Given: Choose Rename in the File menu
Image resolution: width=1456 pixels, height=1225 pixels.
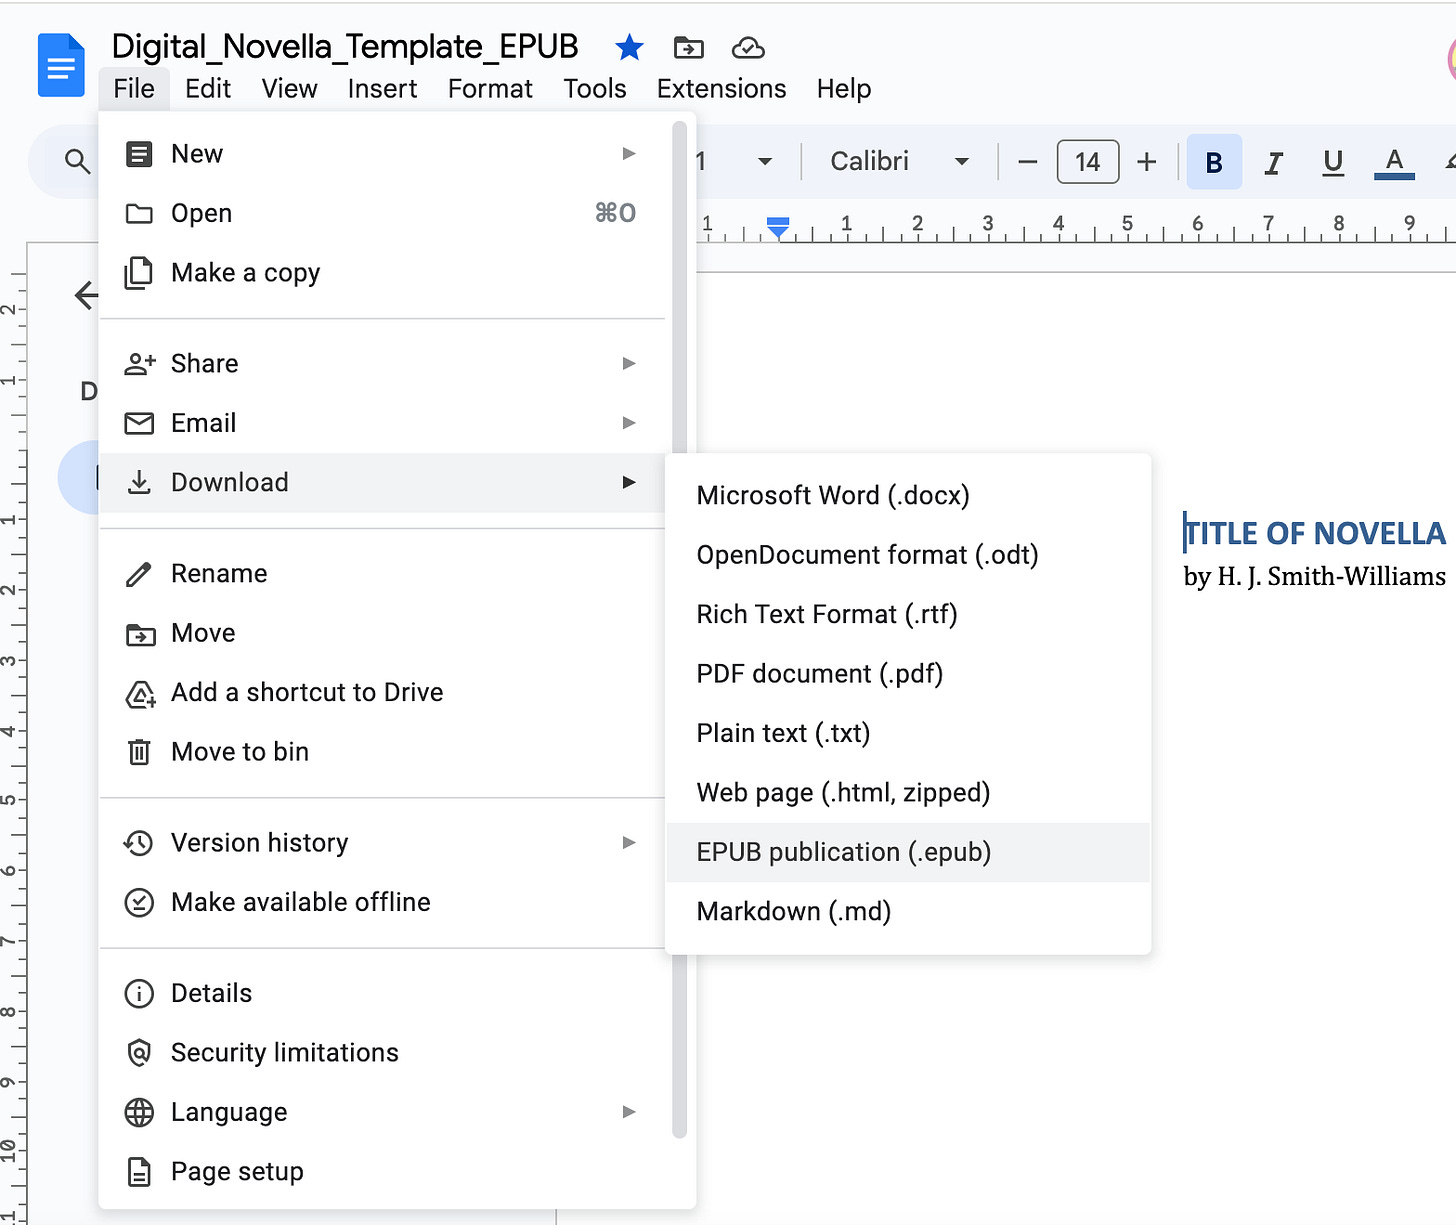Looking at the screenshot, I should coord(383,573).
